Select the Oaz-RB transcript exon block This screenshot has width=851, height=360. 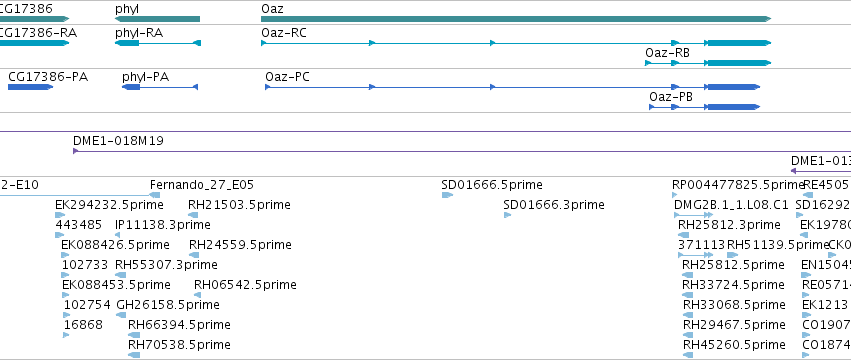coord(739,63)
